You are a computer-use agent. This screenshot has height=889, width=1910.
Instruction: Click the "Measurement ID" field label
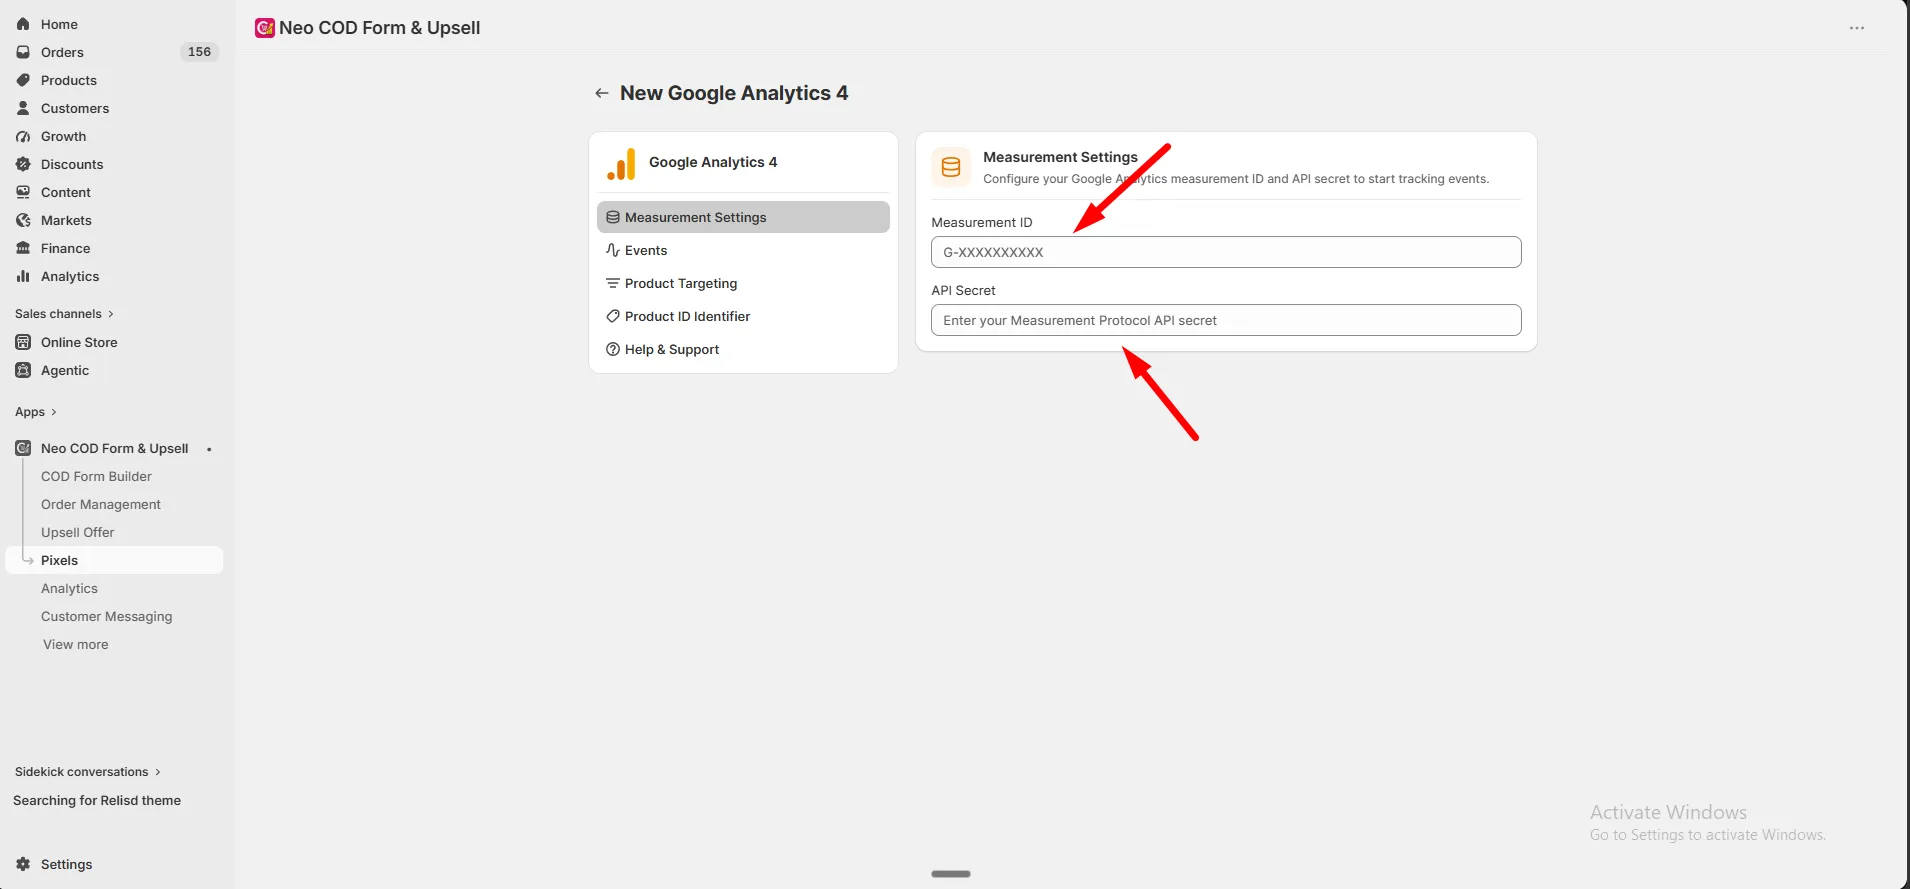coord(982,222)
